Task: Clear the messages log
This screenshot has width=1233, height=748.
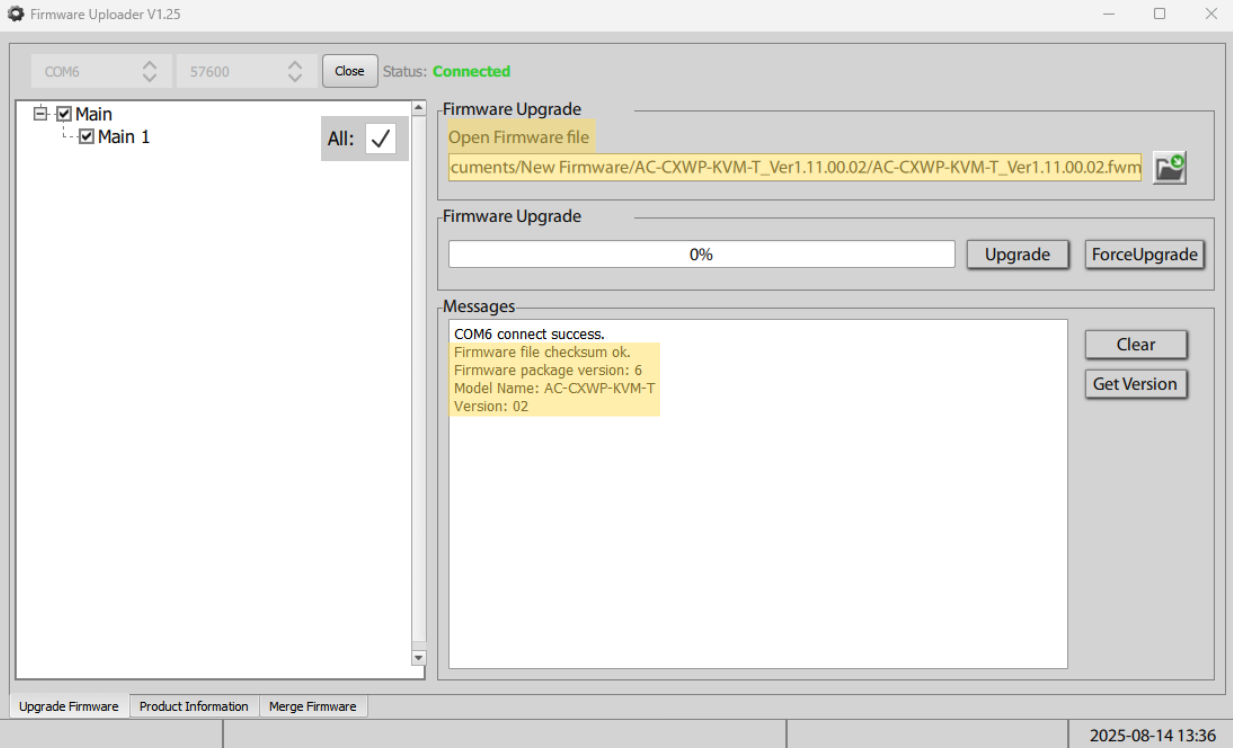Action: coord(1136,344)
